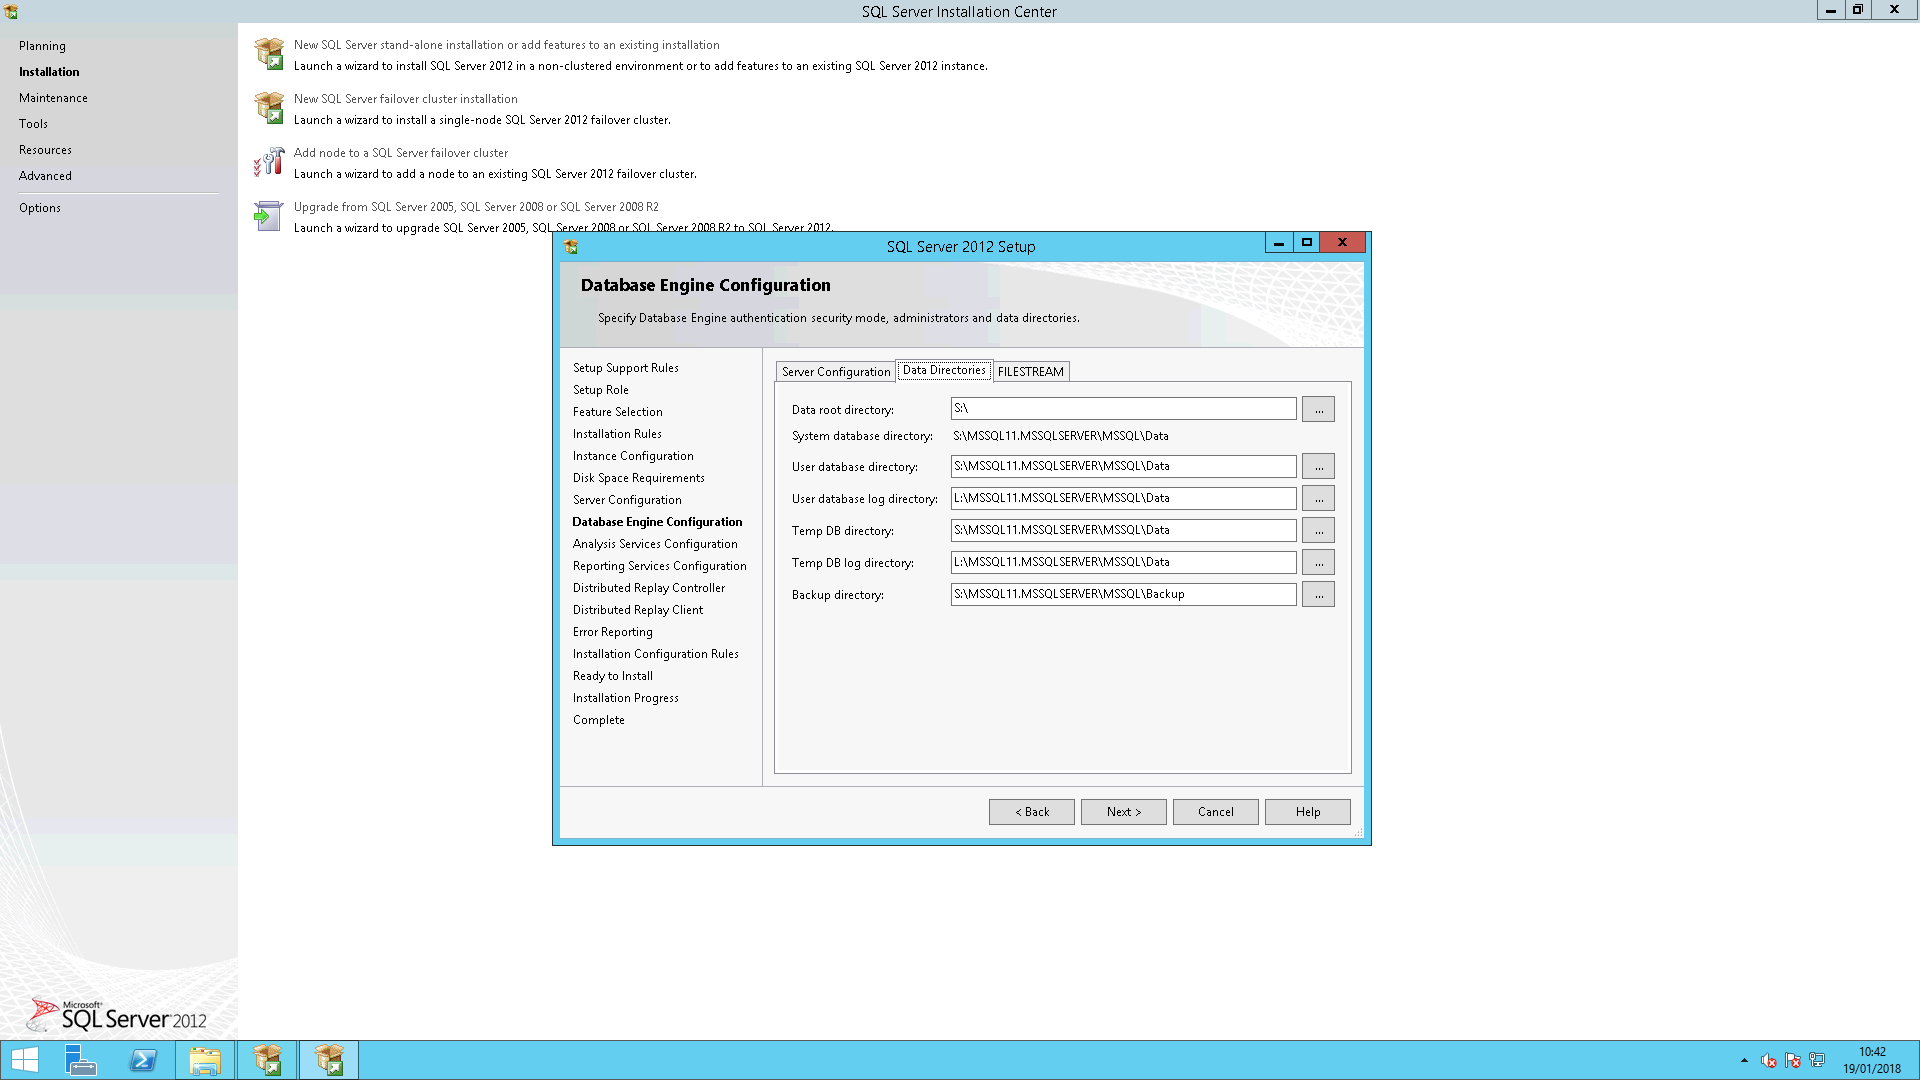
Task: Open File Explorer from the taskbar
Action: [x=205, y=1060]
